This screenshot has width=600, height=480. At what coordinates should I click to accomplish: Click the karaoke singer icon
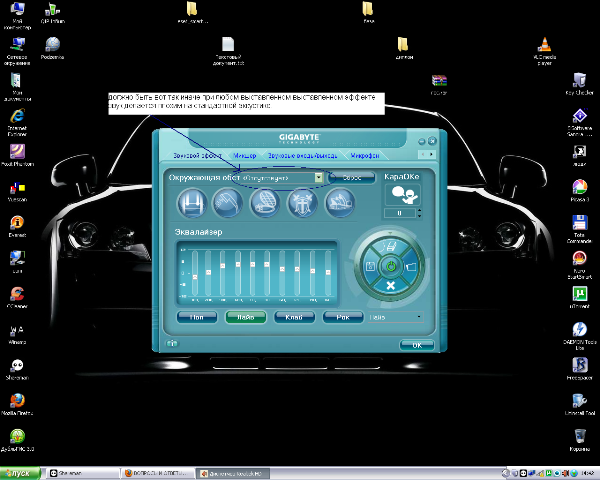coord(403,195)
